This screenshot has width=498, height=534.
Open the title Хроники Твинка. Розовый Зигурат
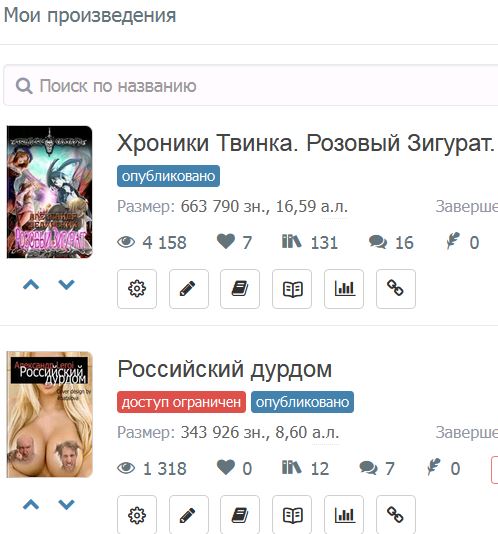tap(306, 143)
